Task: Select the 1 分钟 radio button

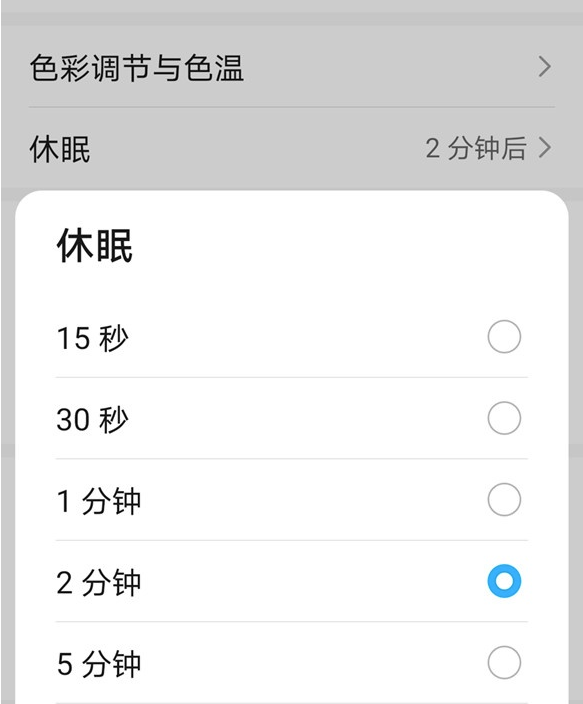Action: point(504,499)
